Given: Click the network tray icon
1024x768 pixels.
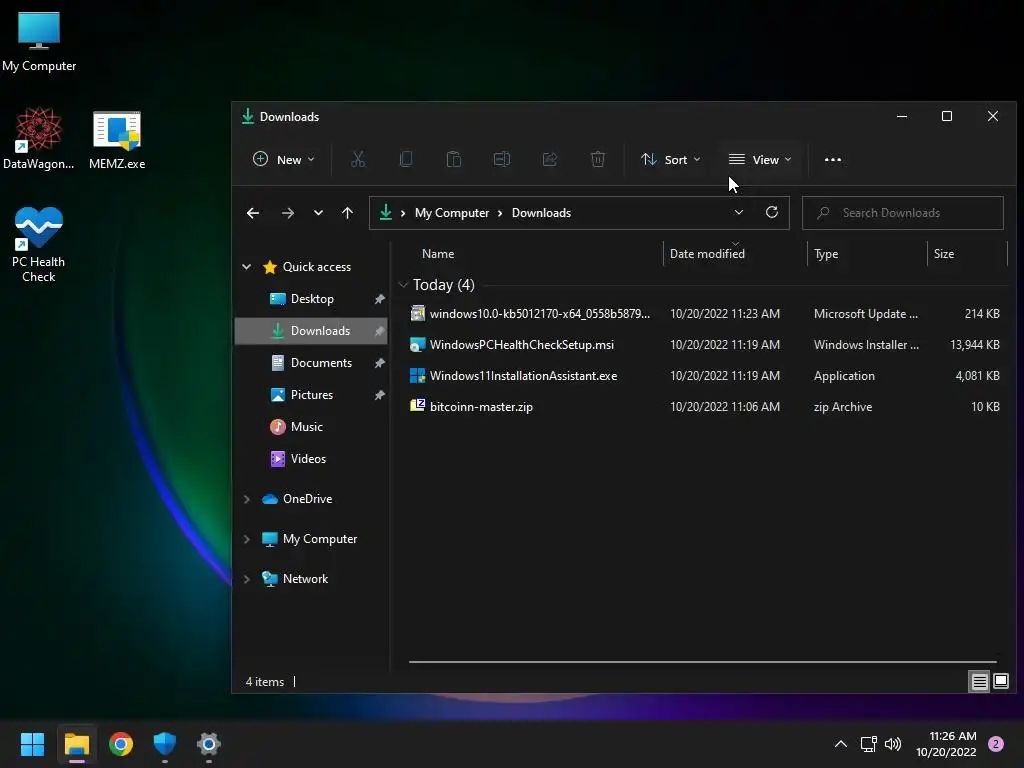Looking at the screenshot, I should [x=868, y=744].
